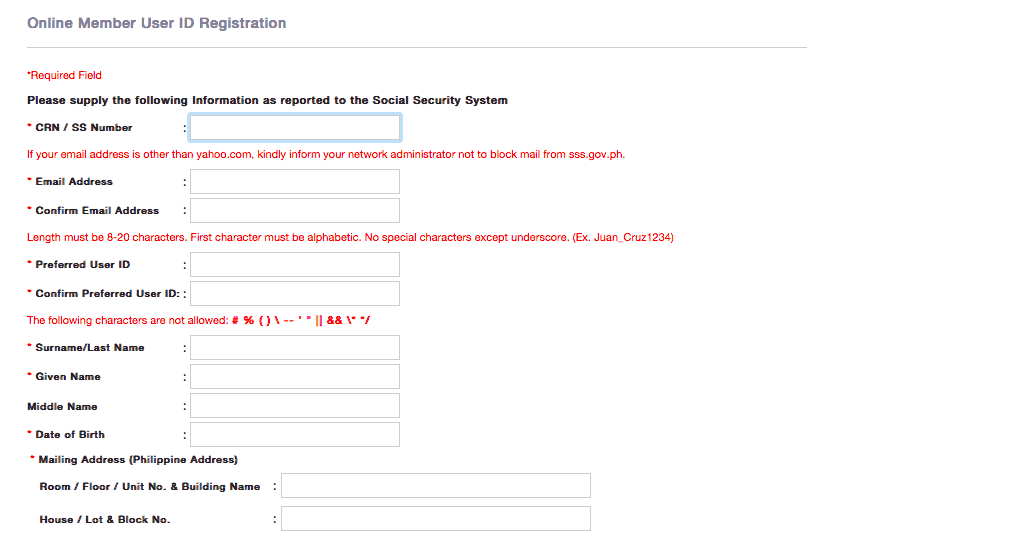Click the 'CRN / SS Number' label text
The width and height of the screenshot is (1023, 537).
point(84,128)
